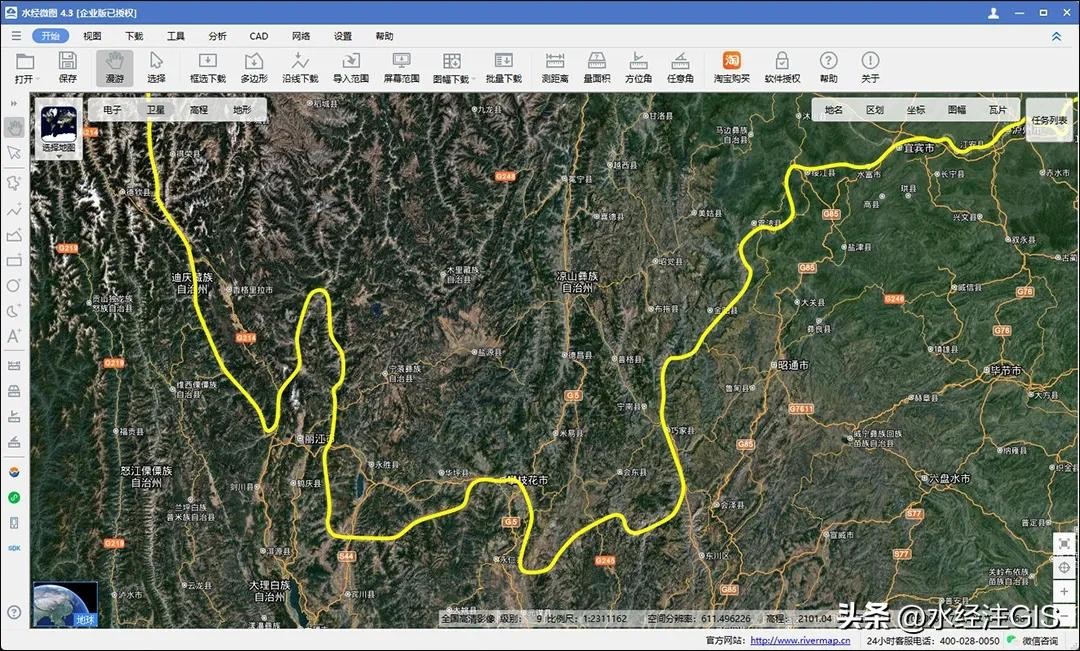
Task: Toggle the 区划 administrative boundaries overlay
Action: [874, 110]
